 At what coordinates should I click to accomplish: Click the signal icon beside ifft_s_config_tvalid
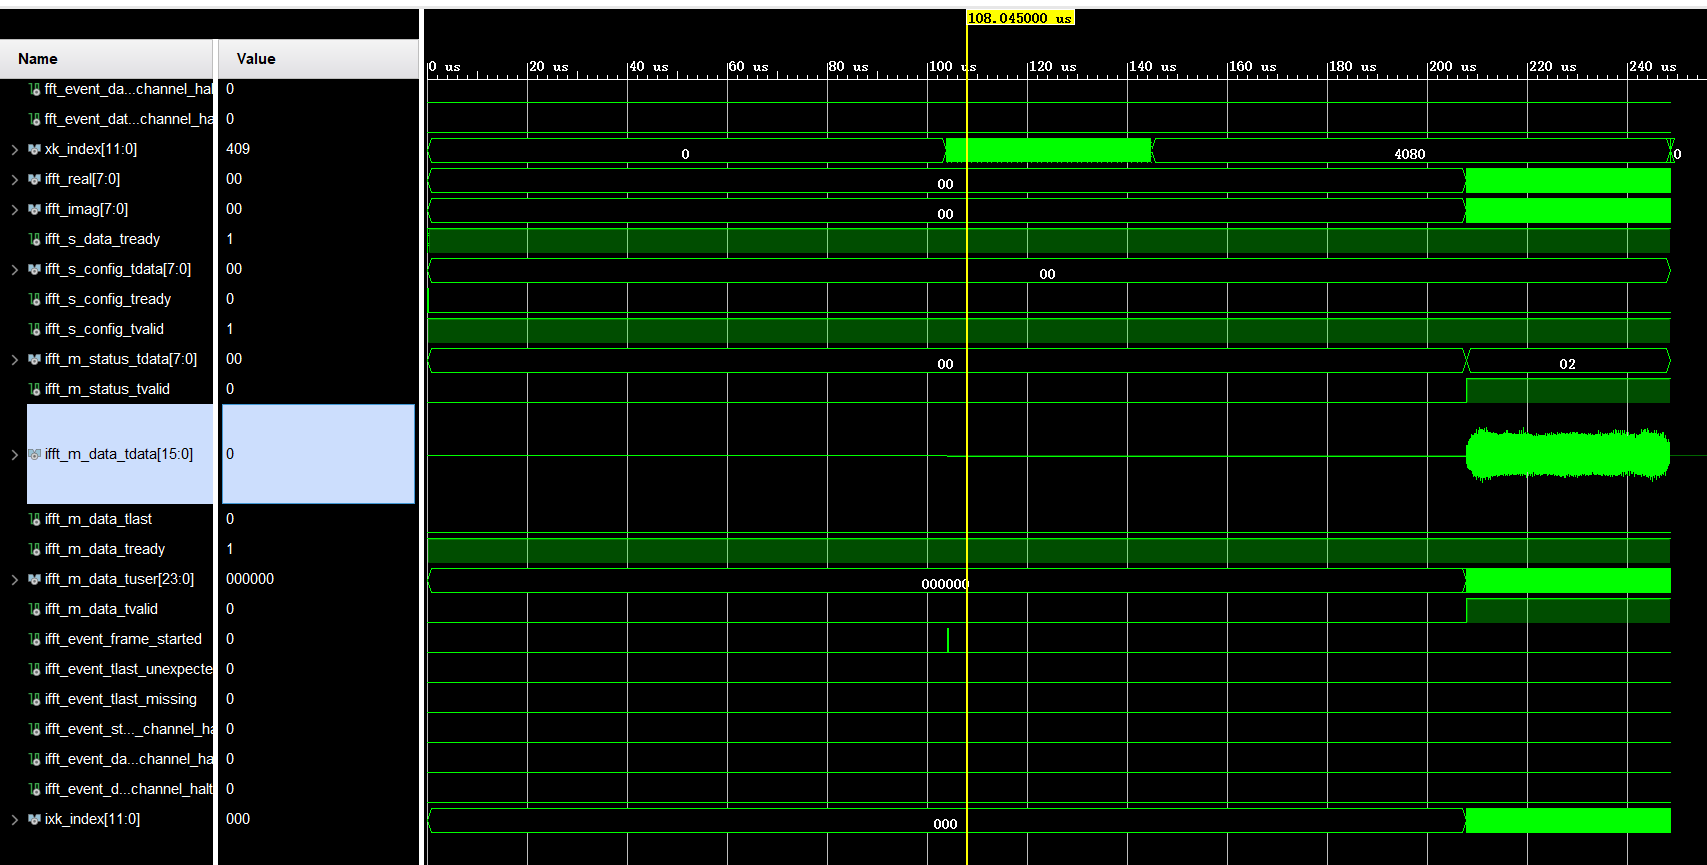35,329
